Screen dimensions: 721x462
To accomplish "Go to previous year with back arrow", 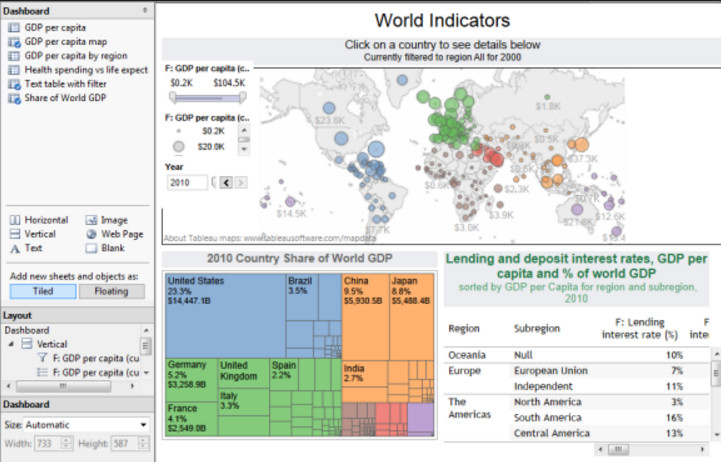I will [x=226, y=183].
